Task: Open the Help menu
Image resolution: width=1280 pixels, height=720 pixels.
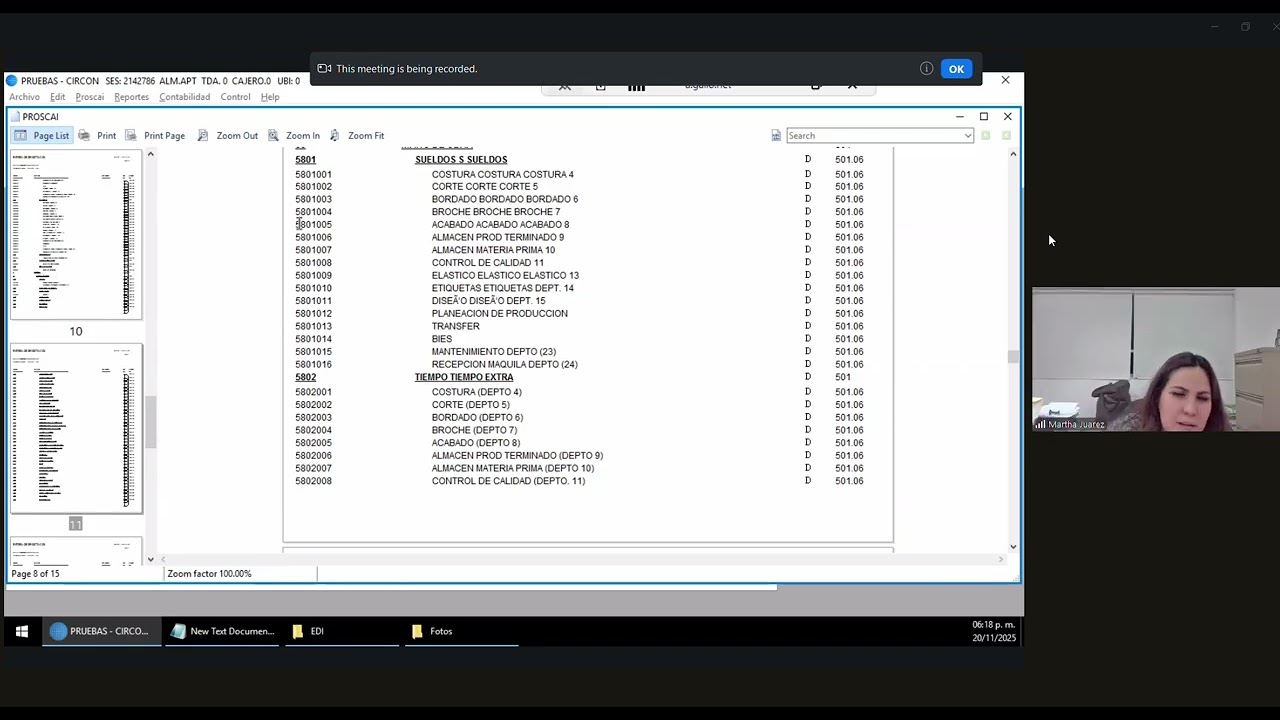Action: (x=270, y=97)
